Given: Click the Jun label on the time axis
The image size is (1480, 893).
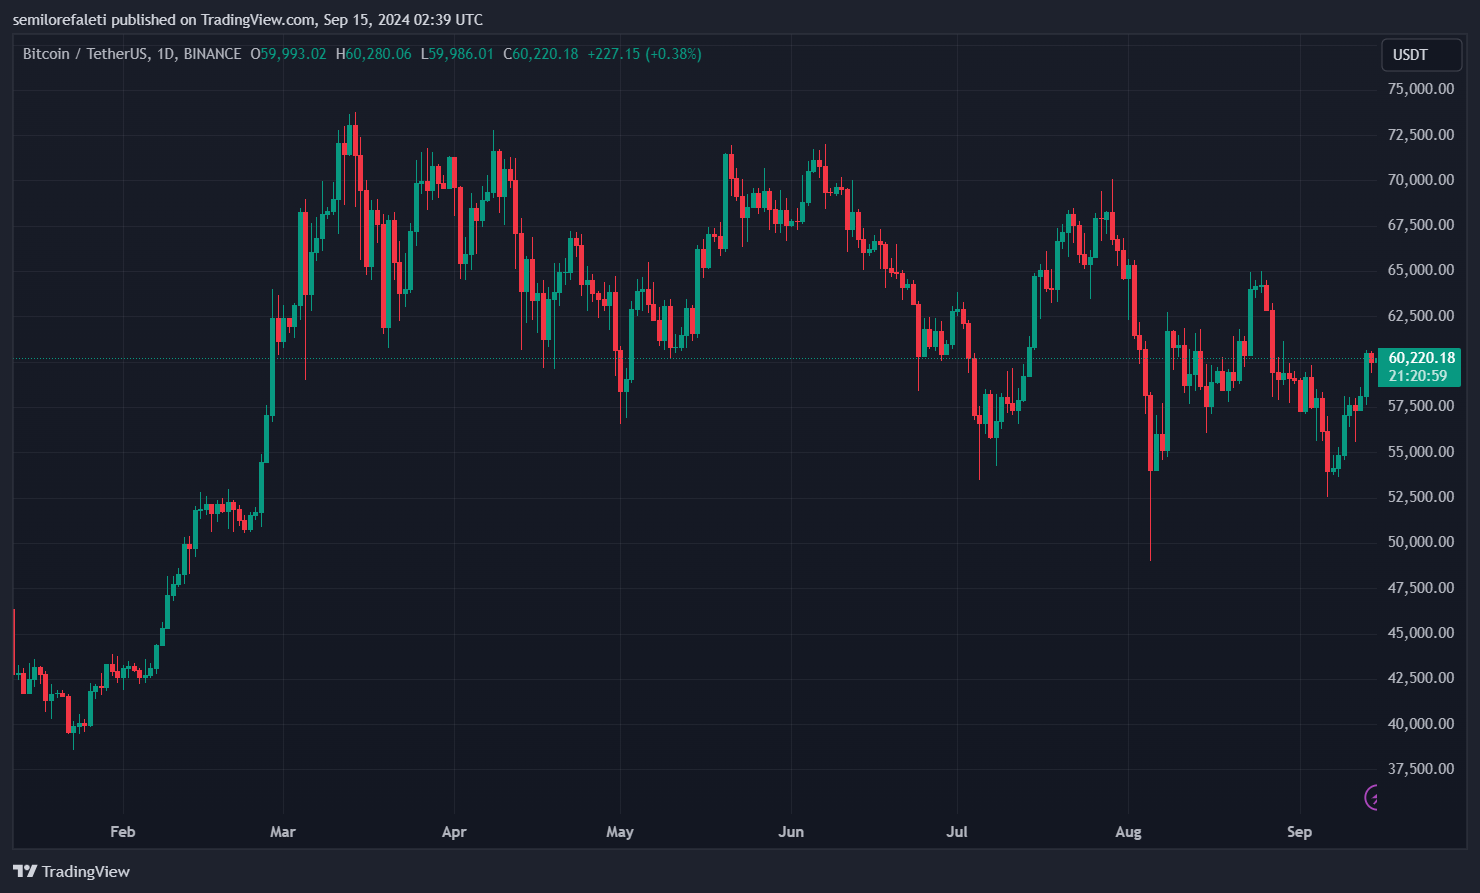Looking at the screenshot, I should (791, 832).
